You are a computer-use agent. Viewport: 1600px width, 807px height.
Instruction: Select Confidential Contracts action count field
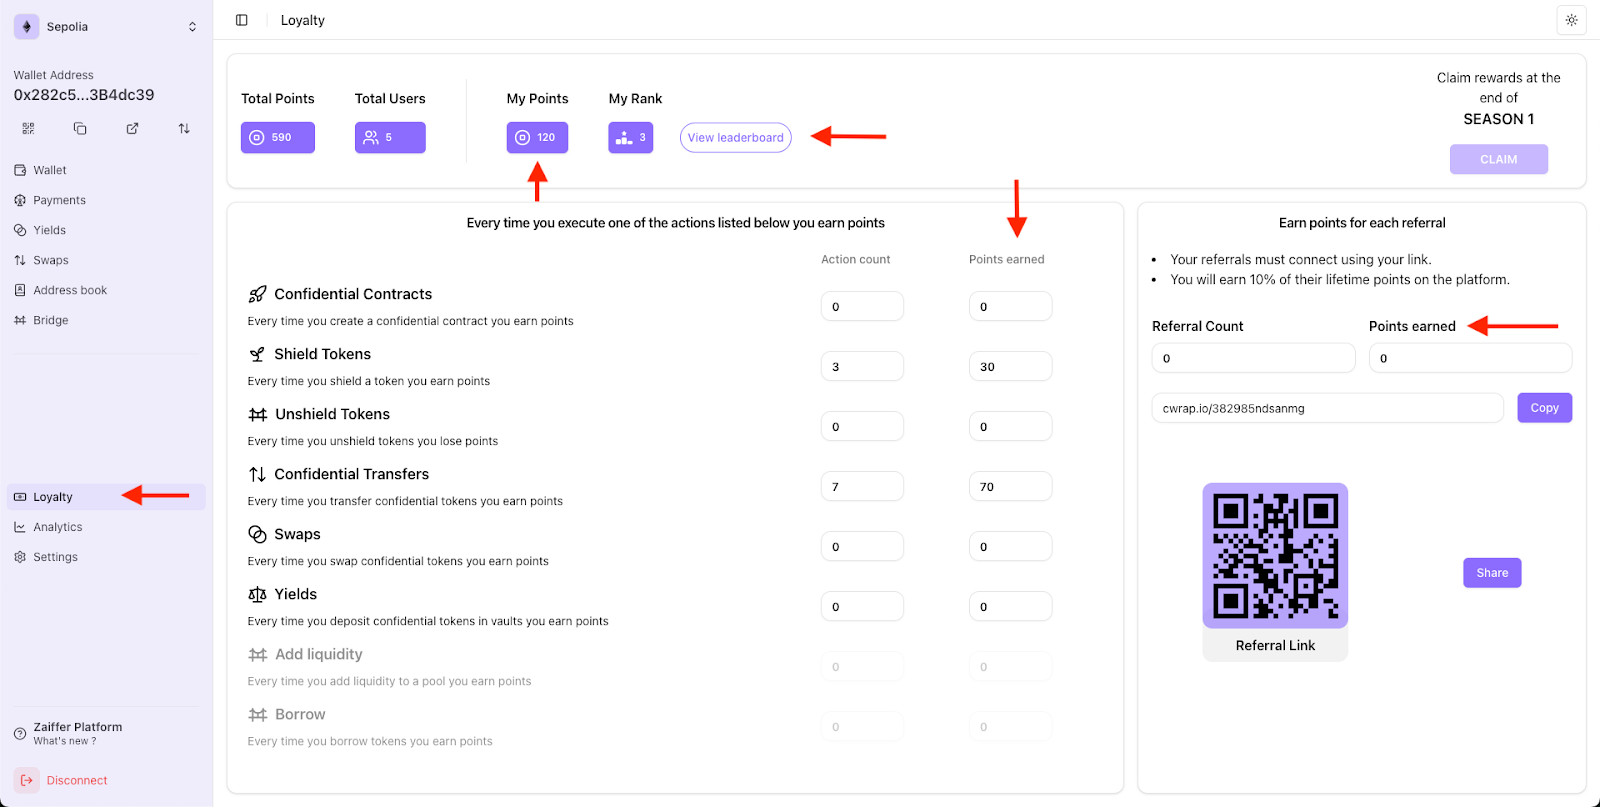click(x=862, y=306)
